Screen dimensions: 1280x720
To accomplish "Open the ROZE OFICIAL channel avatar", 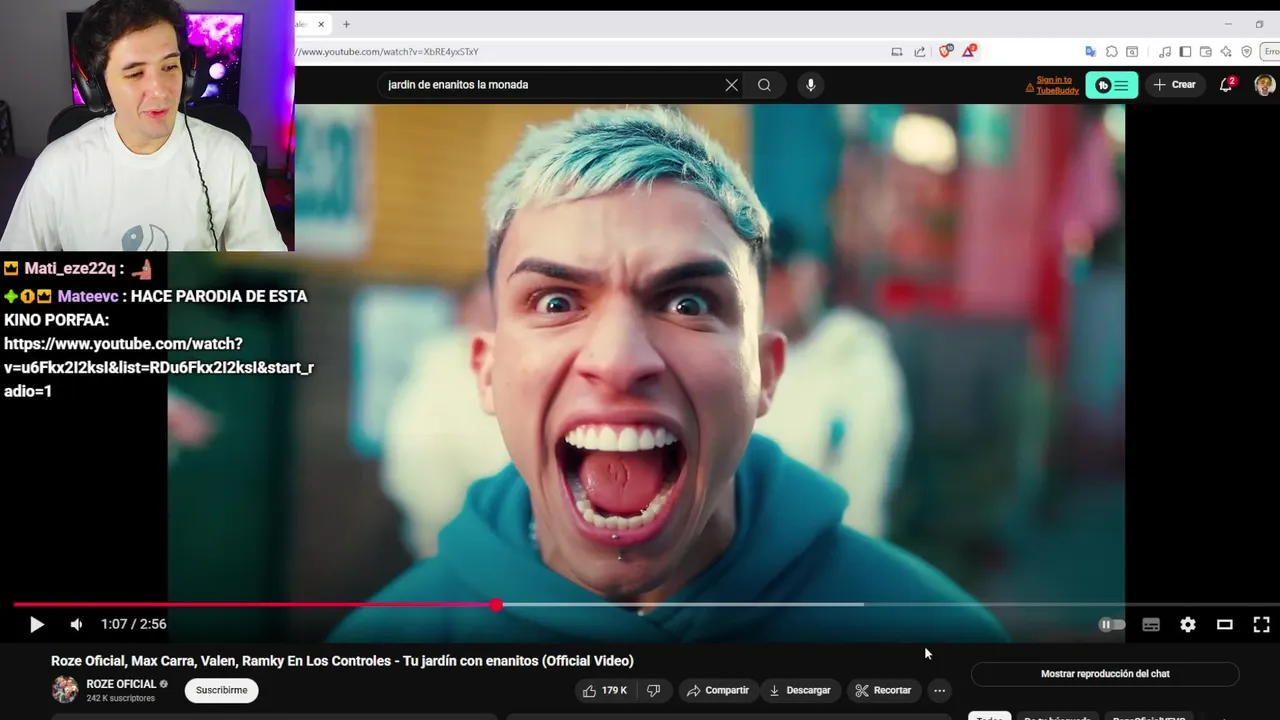I will click(65, 690).
